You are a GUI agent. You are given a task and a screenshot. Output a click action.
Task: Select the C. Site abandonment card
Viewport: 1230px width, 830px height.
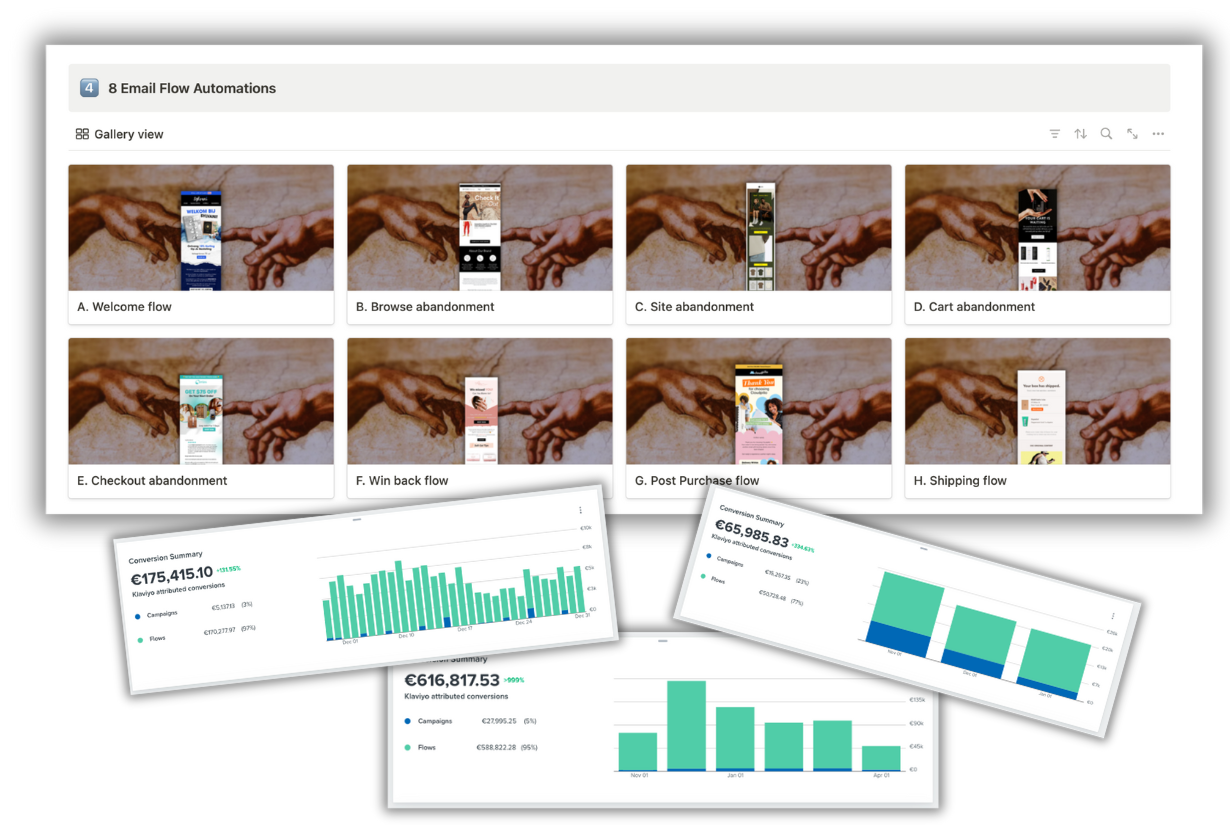758,243
